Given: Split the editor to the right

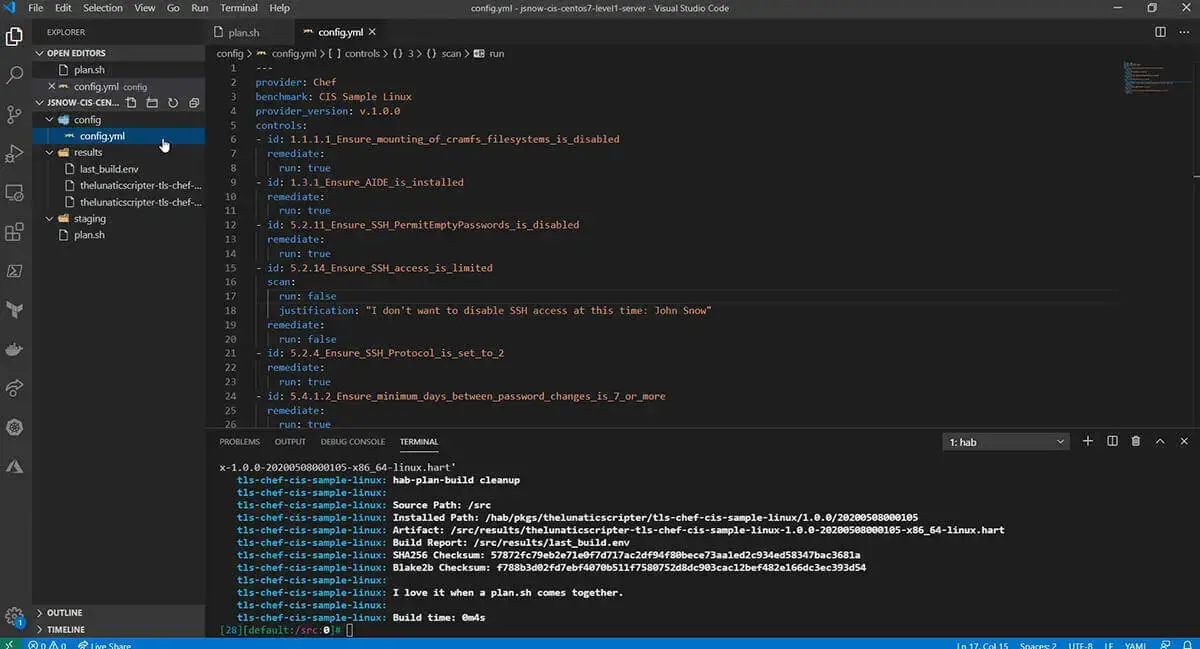Looking at the screenshot, I should pos(1160,32).
